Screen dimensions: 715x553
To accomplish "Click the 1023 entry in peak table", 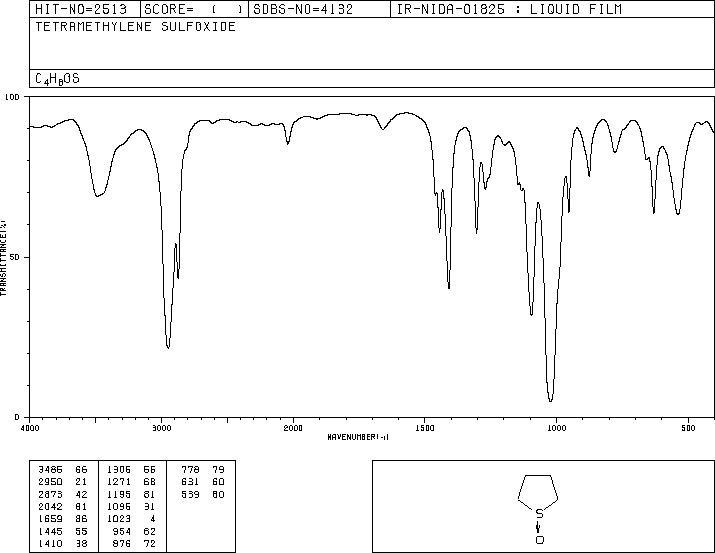I will tap(119, 519).
